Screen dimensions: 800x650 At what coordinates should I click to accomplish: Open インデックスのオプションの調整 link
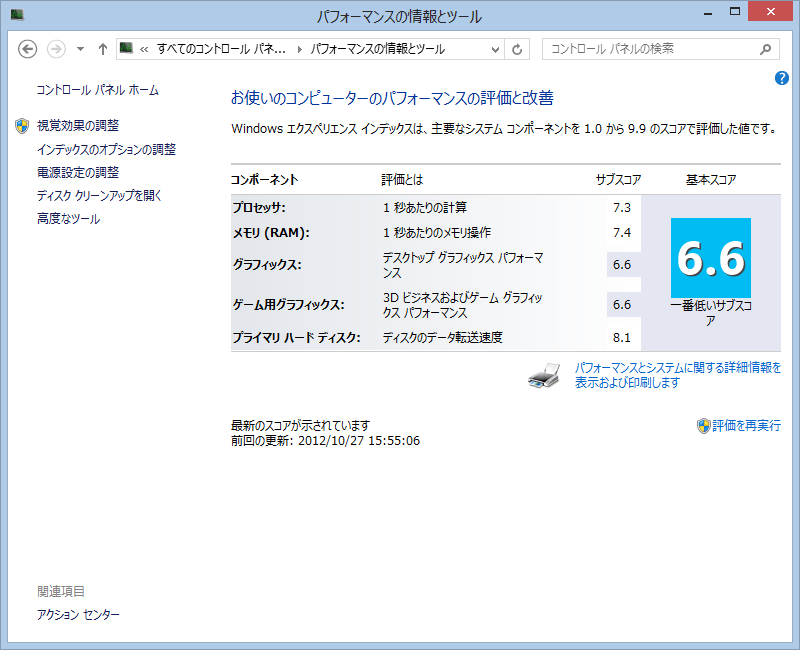(x=106, y=149)
